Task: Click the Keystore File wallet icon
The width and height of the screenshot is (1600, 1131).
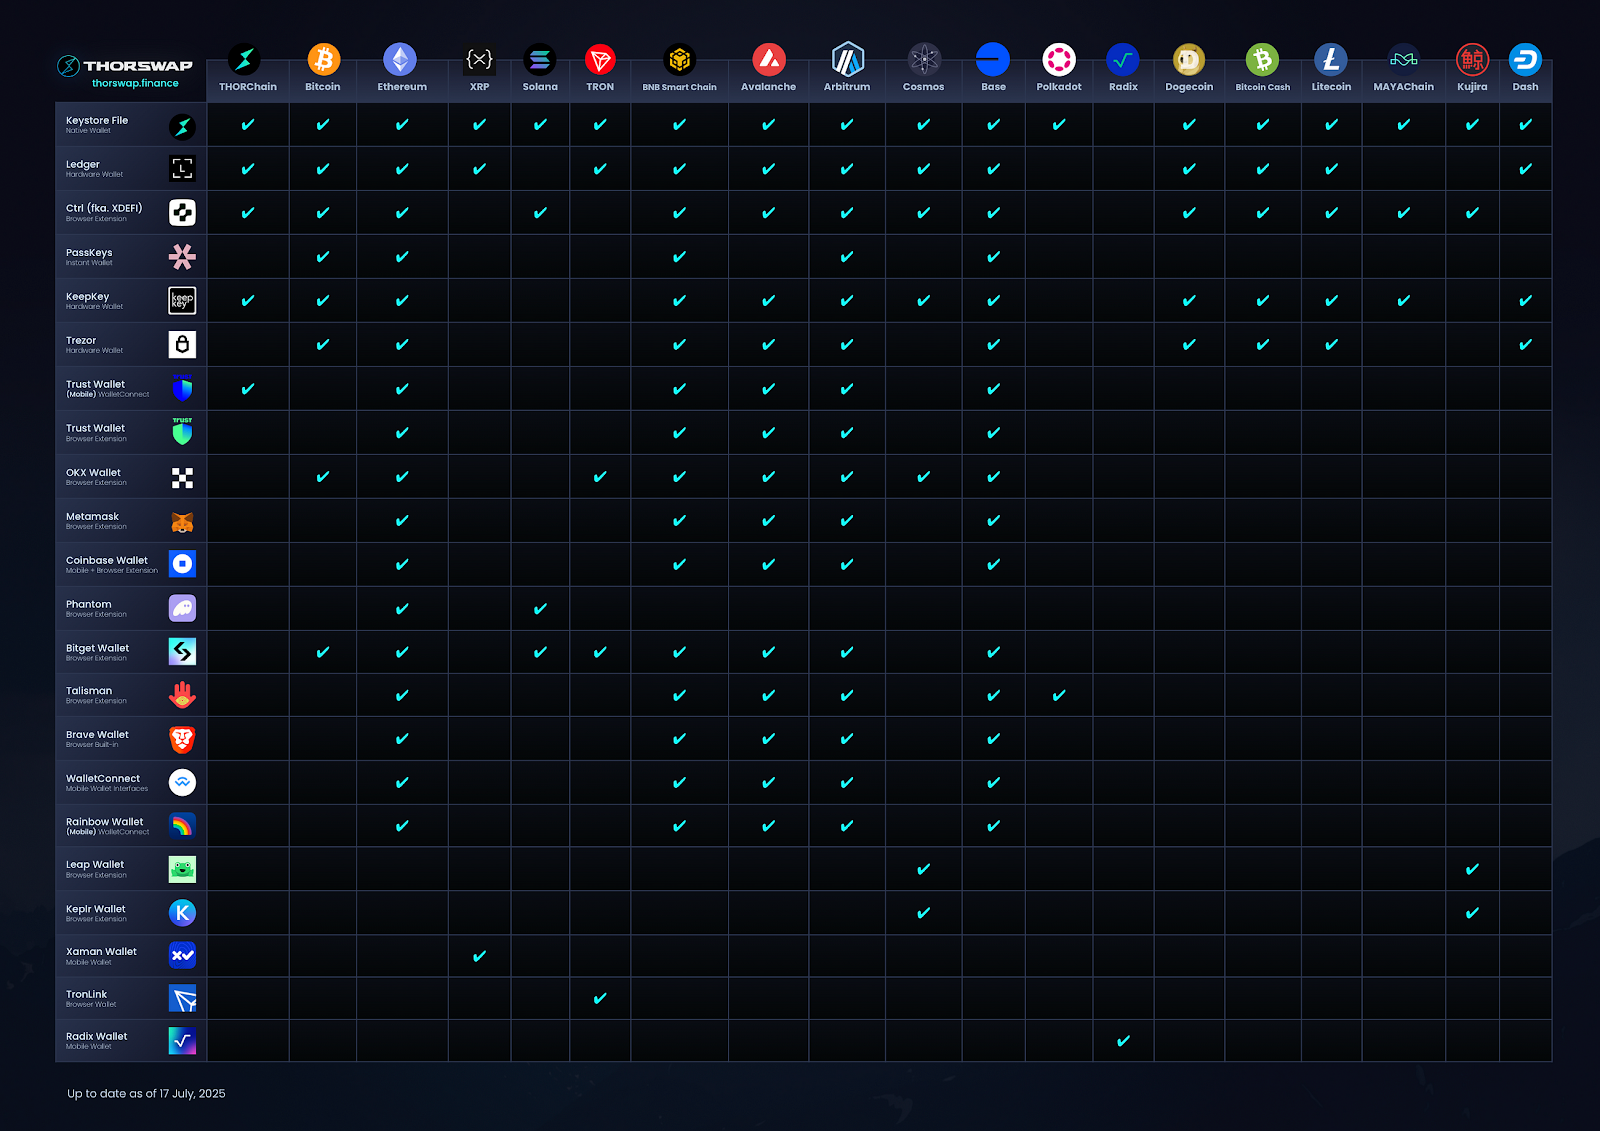Action: point(182,126)
